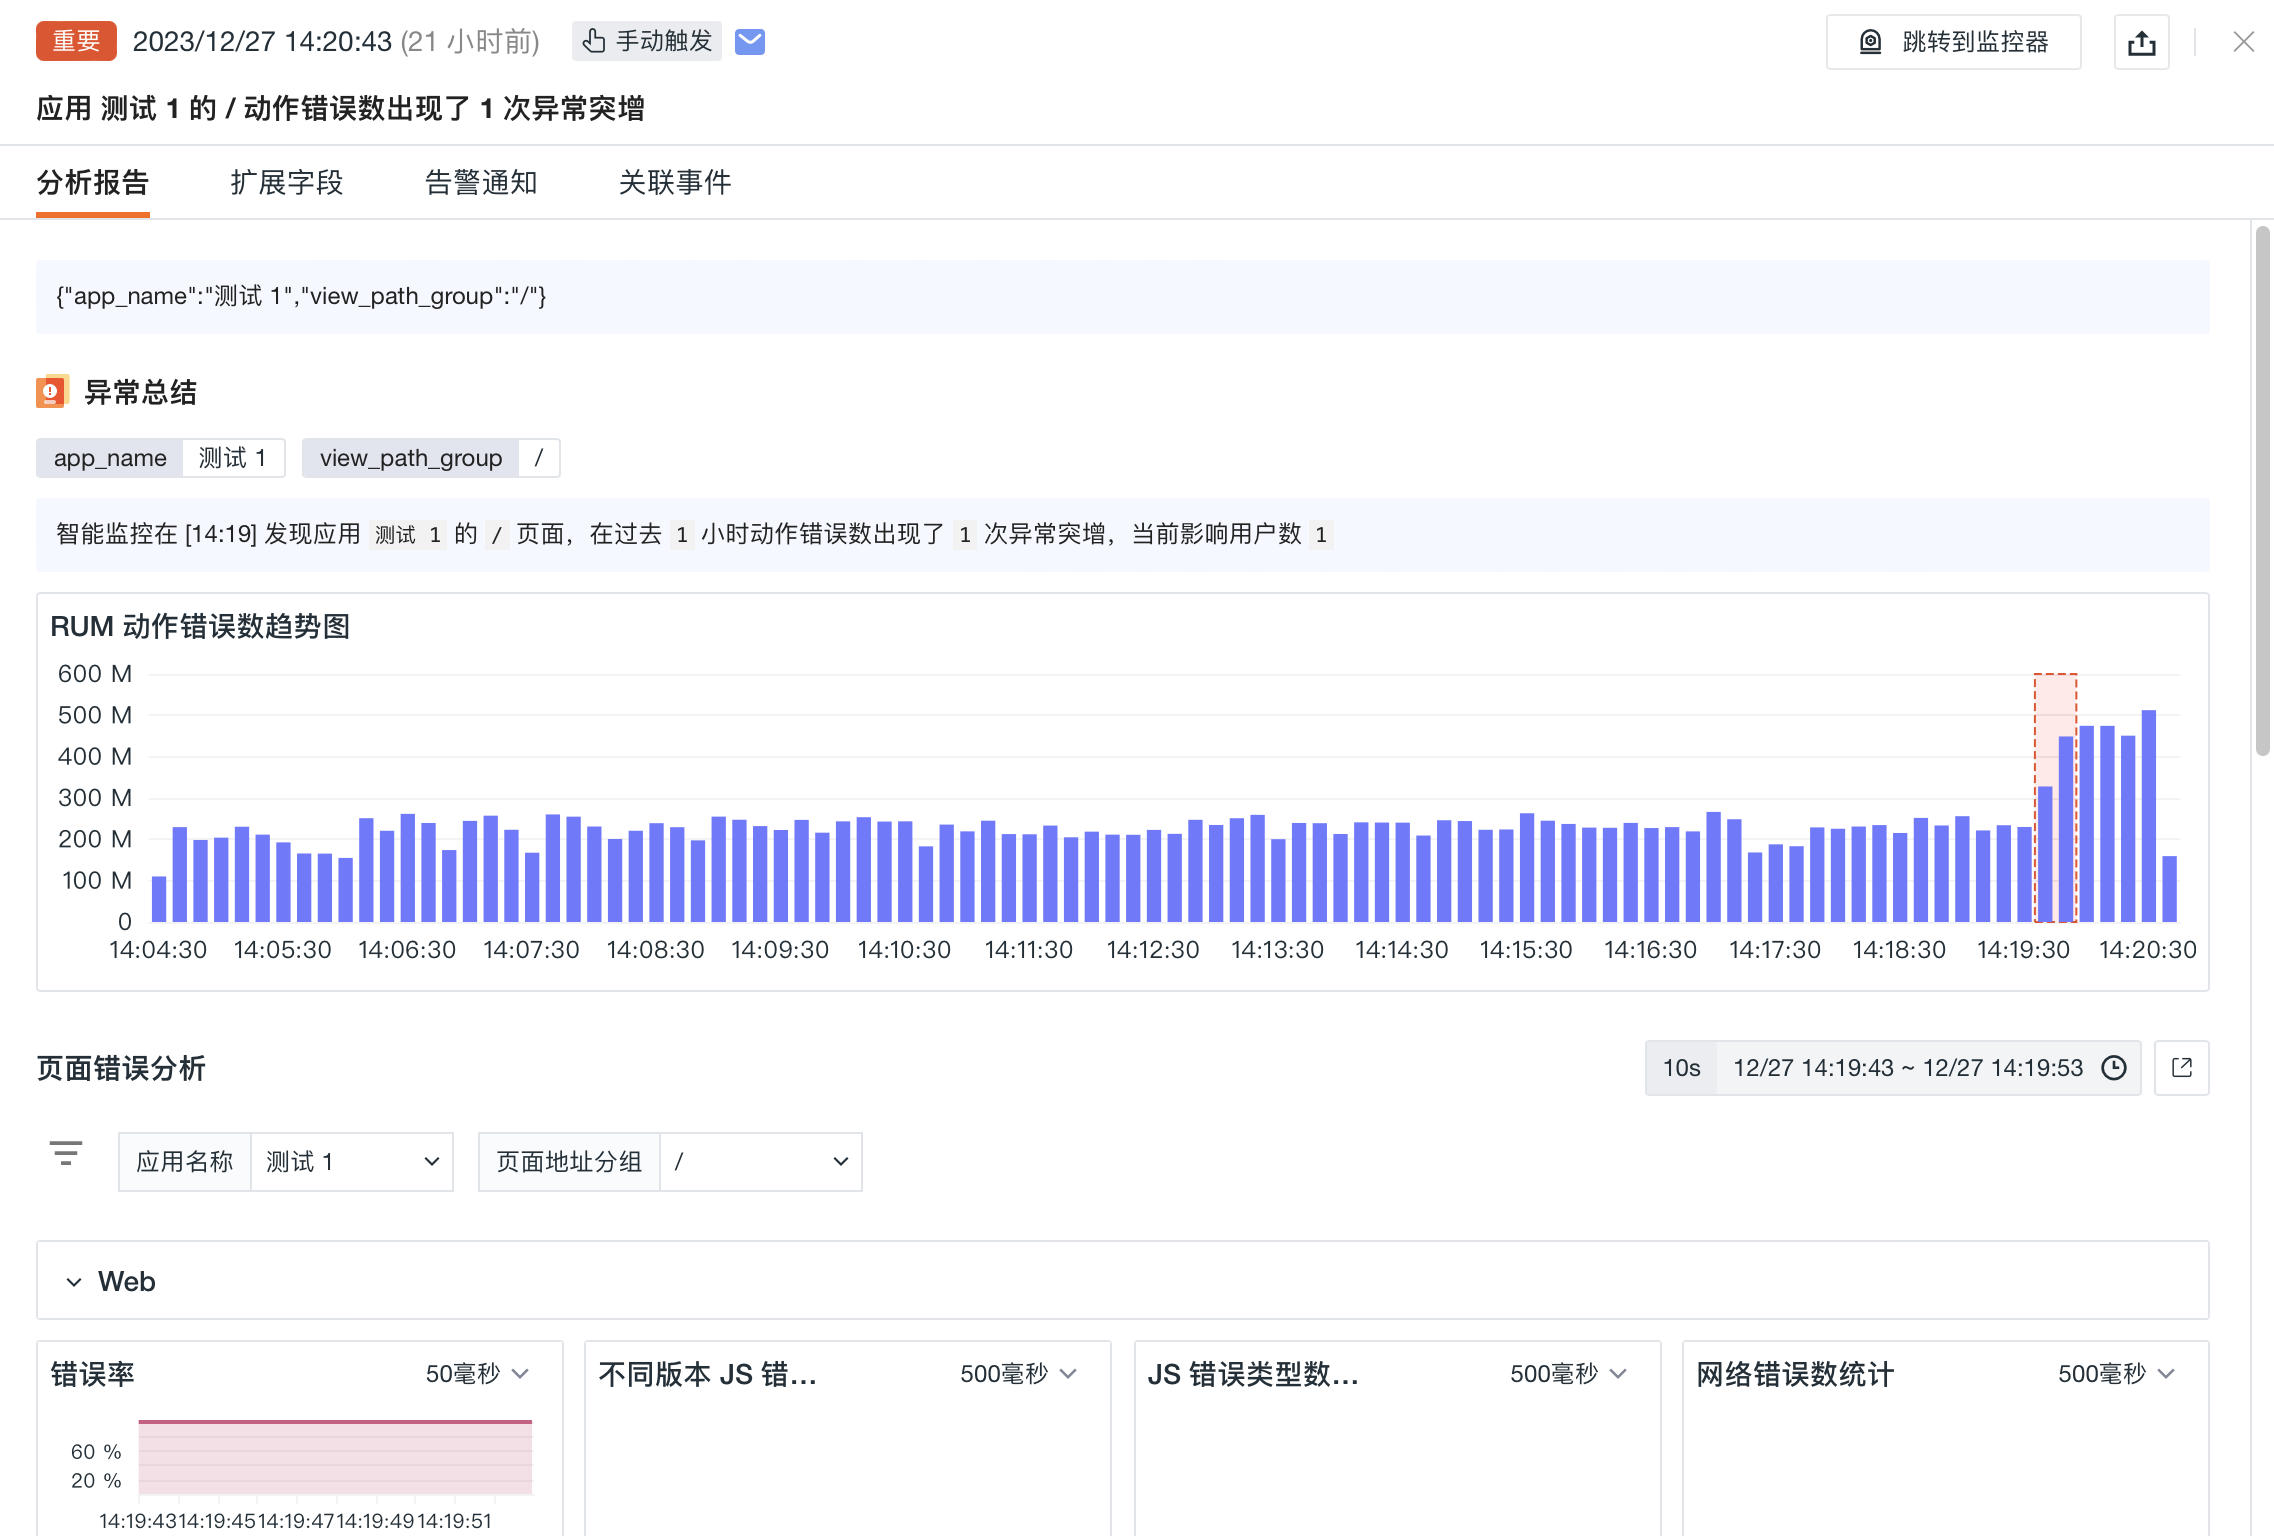The image size is (2274, 1536).
Task: Click the 14:04:30 axis label
Action: point(158,950)
